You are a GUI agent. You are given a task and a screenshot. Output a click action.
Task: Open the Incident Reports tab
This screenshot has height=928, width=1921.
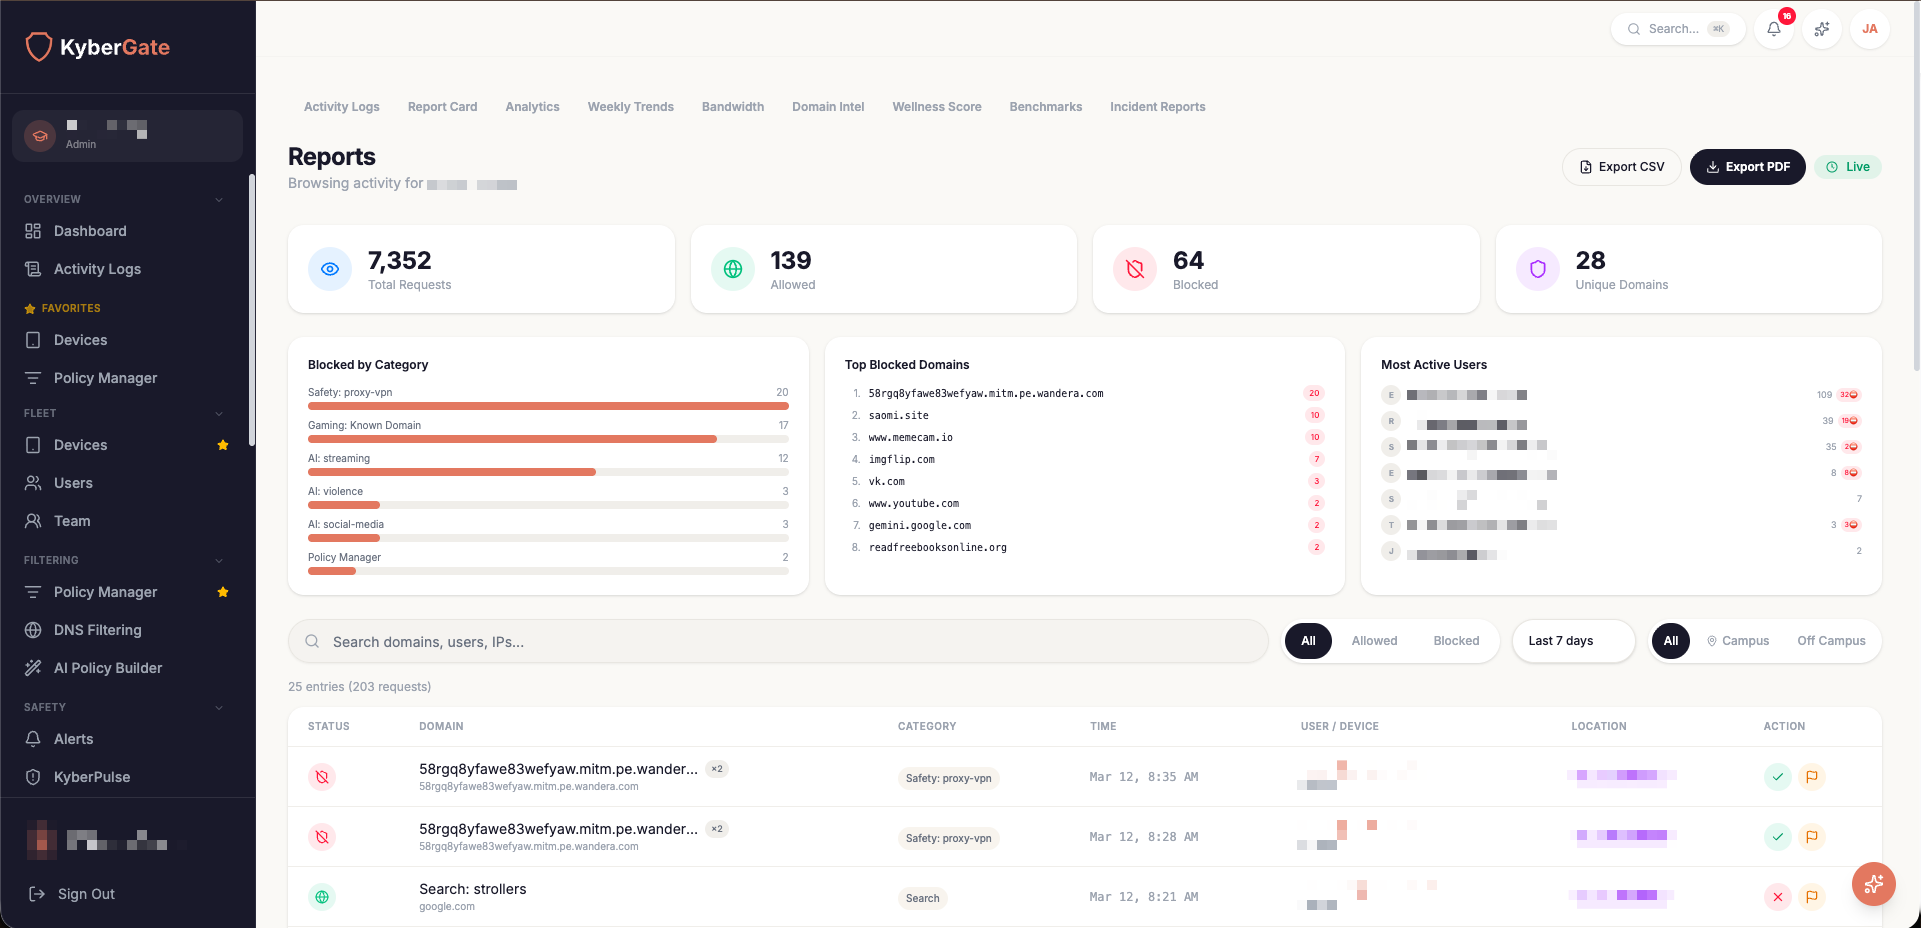(1157, 107)
